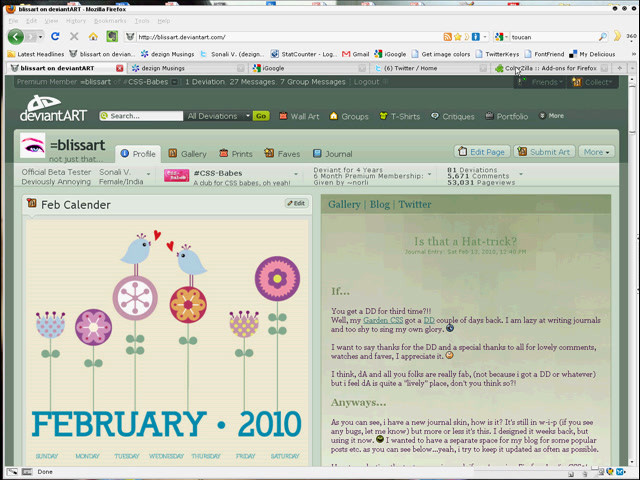640x480 pixels.
Task: Open Portfolio from the deviantART navigation
Action: pos(506,116)
